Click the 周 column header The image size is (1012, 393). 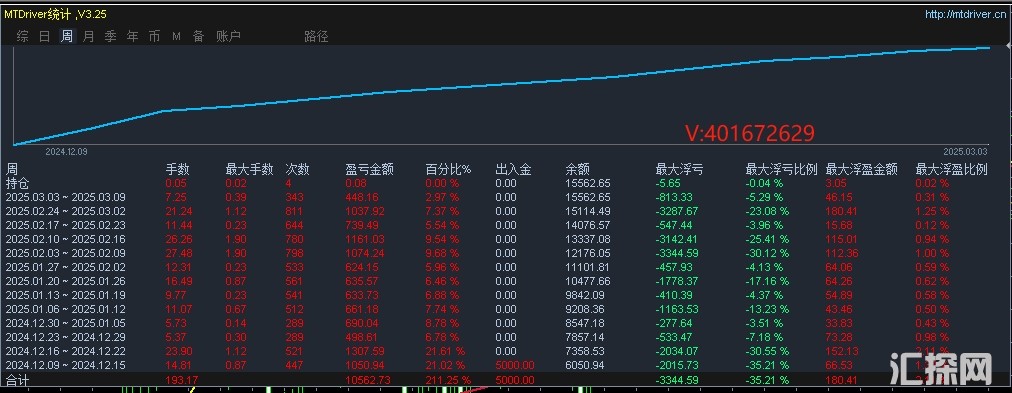(x=12, y=170)
